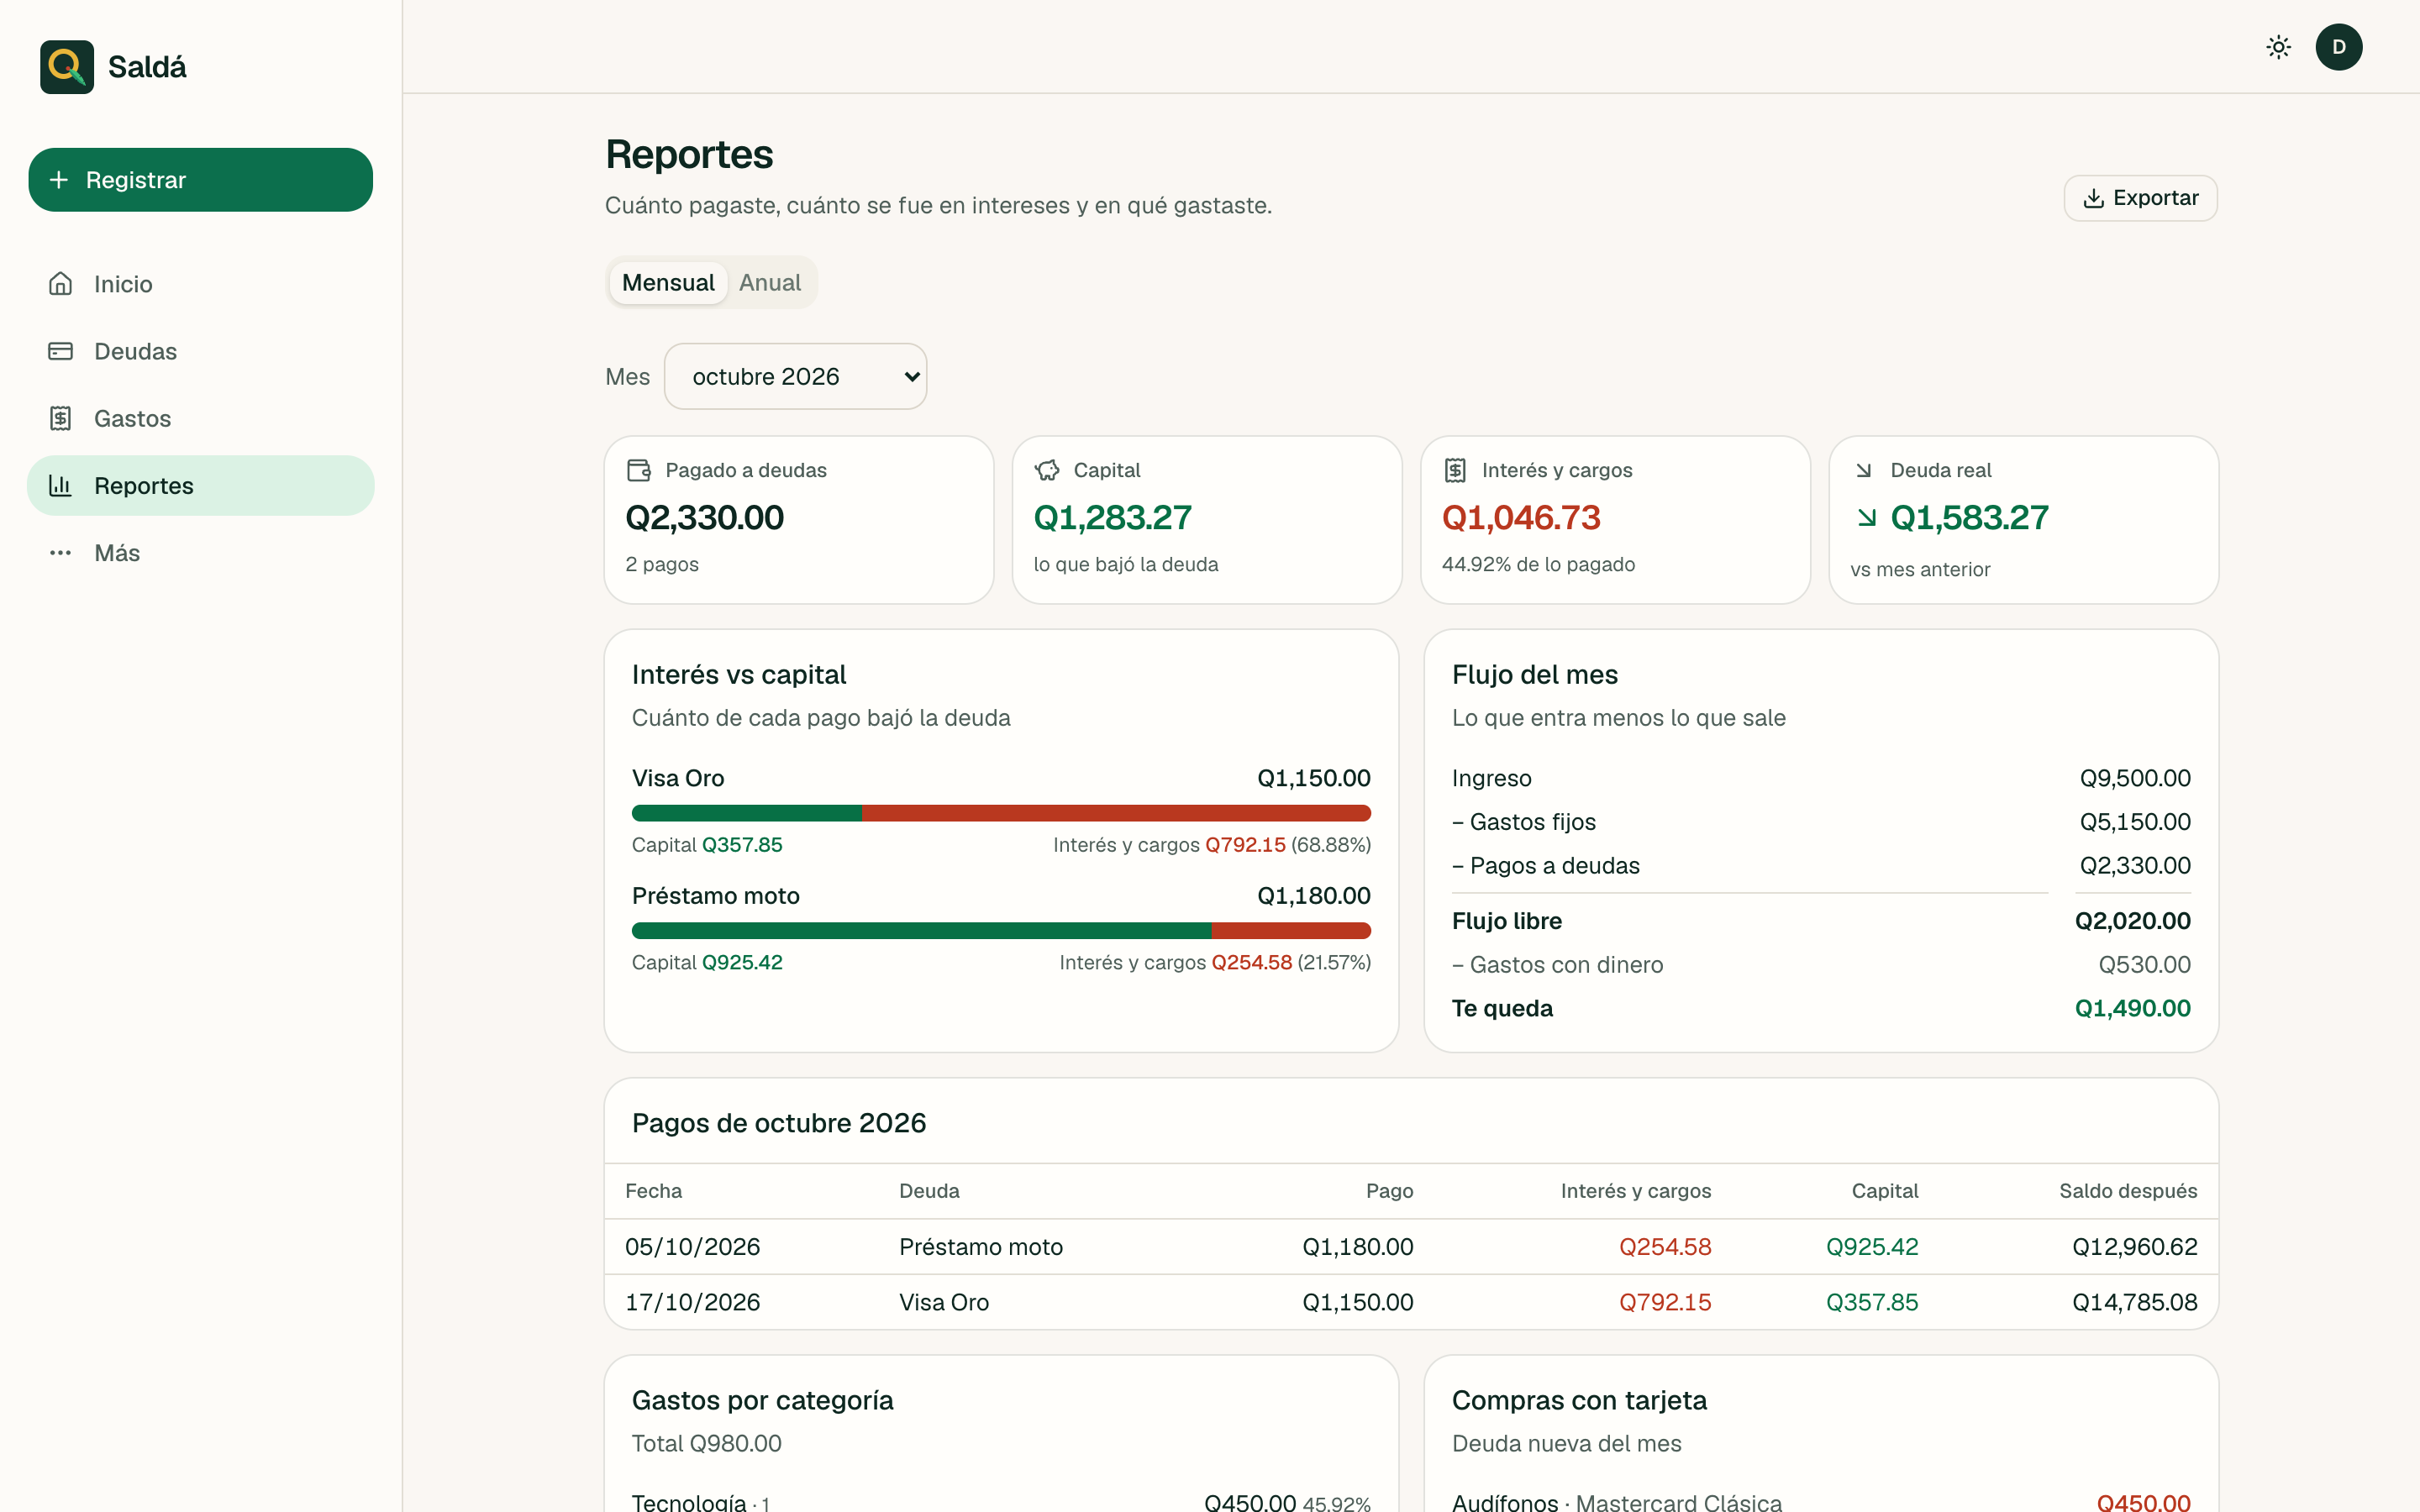Click the Saldo después Q14,785.08 cell
Image resolution: width=2420 pixels, height=1512 pixels.
[2135, 1302]
